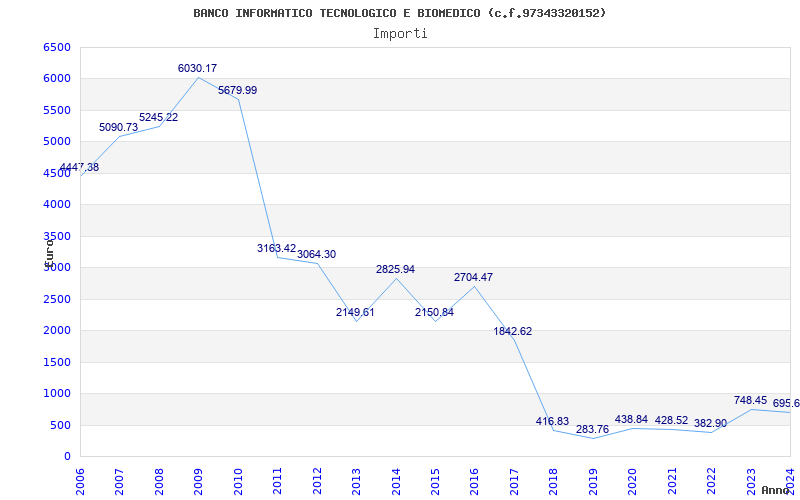The image size is (800, 500).
Task: Select the 2149.61 data label
Action: (355, 312)
